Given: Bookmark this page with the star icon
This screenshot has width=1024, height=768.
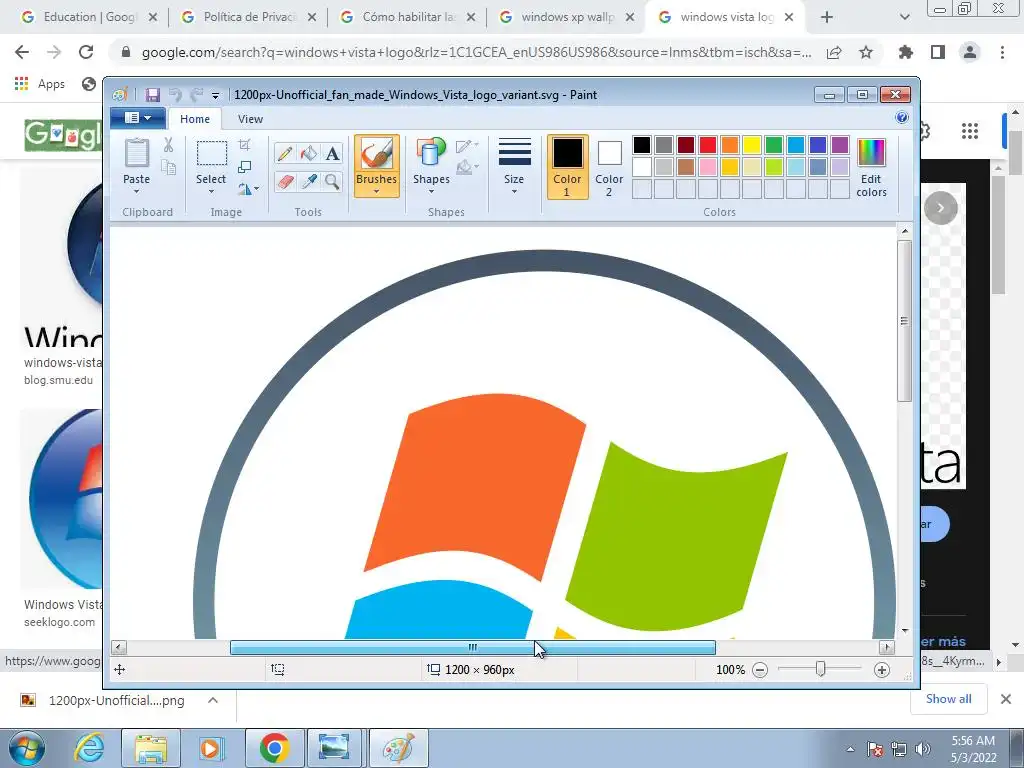Looking at the screenshot, I should (866, 52).
